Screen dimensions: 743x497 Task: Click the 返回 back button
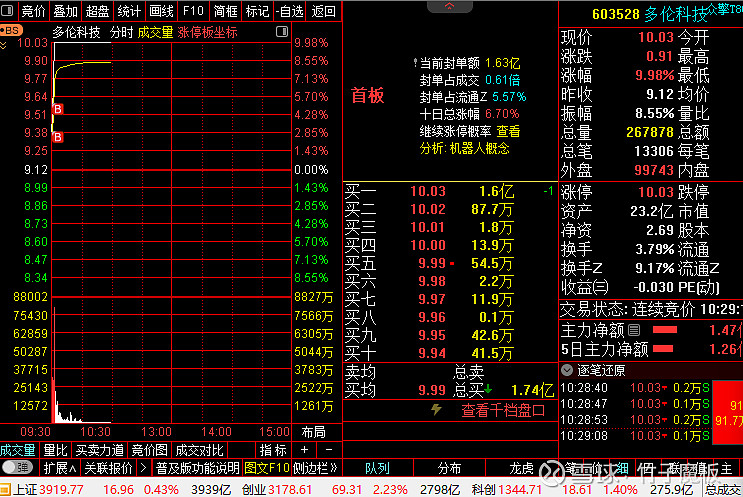324,11
